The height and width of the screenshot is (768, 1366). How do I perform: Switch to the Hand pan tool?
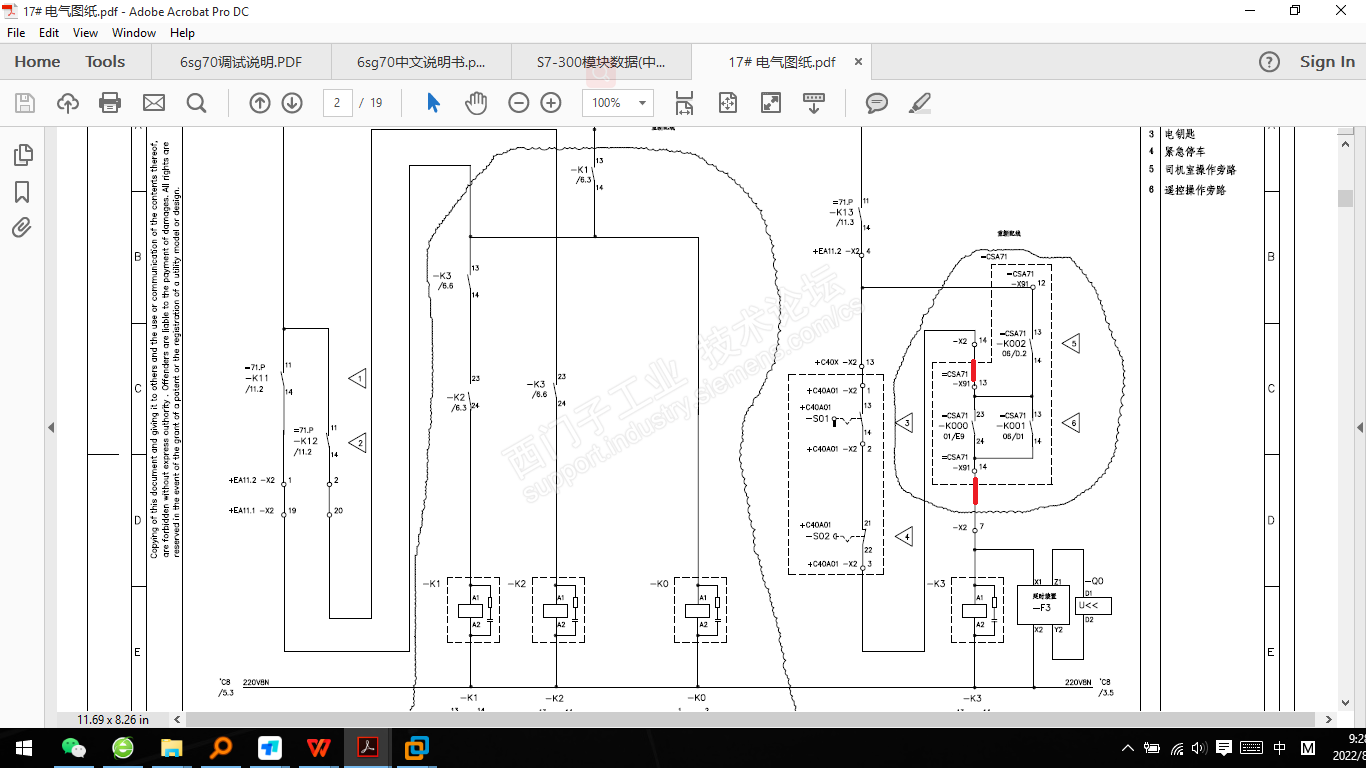click(476, 103)
